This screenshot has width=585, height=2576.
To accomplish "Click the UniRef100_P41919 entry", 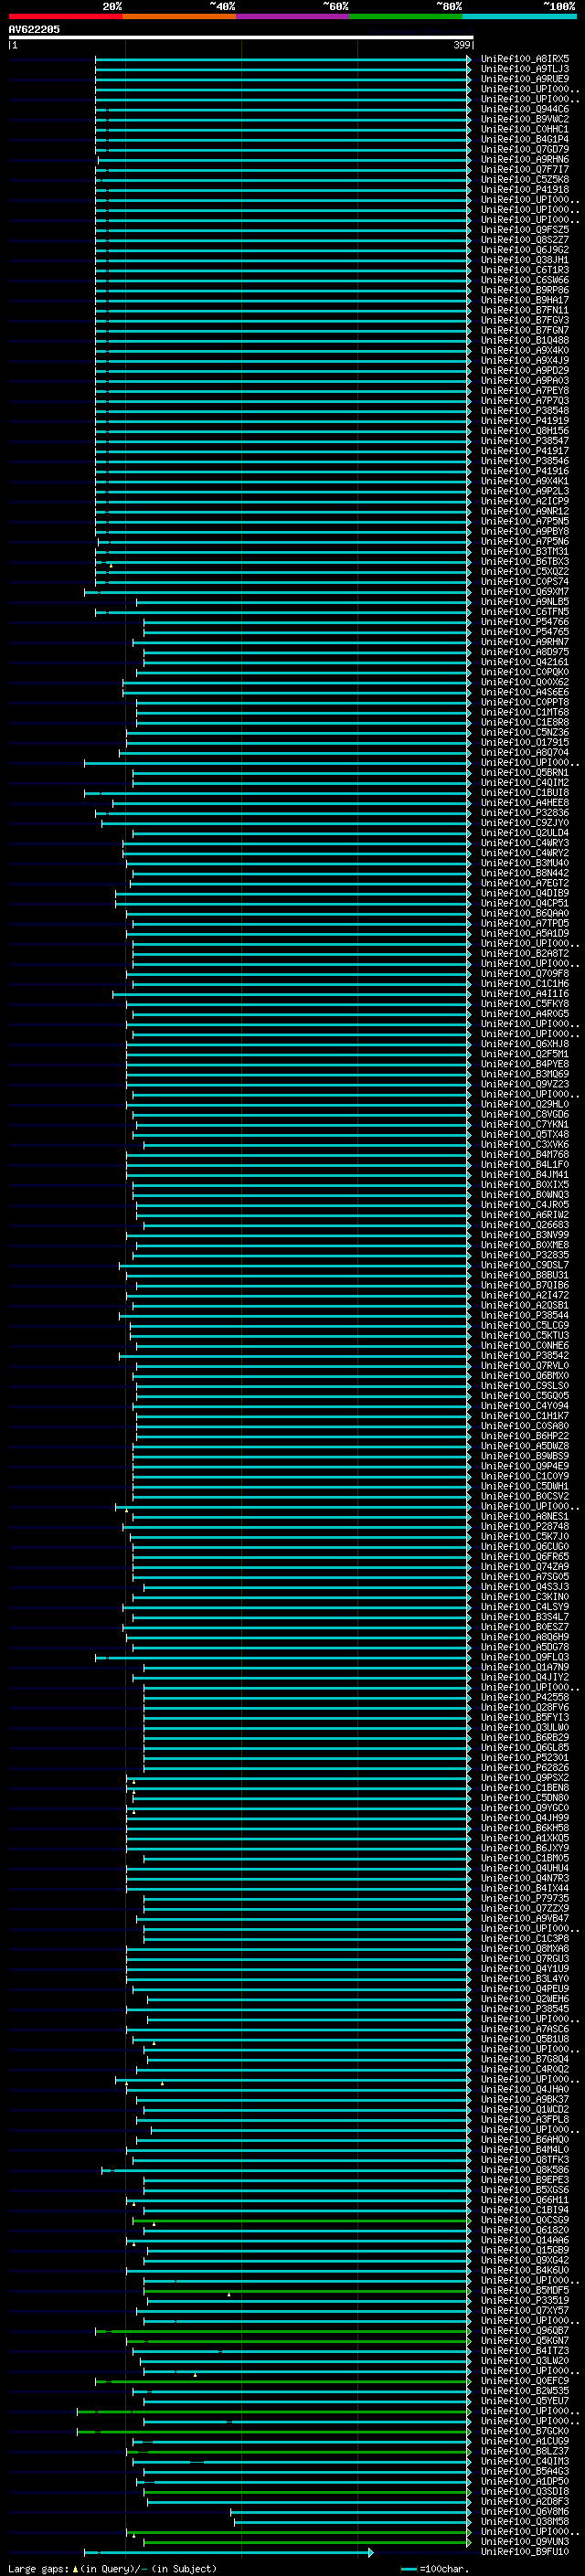I will [524, 421].
